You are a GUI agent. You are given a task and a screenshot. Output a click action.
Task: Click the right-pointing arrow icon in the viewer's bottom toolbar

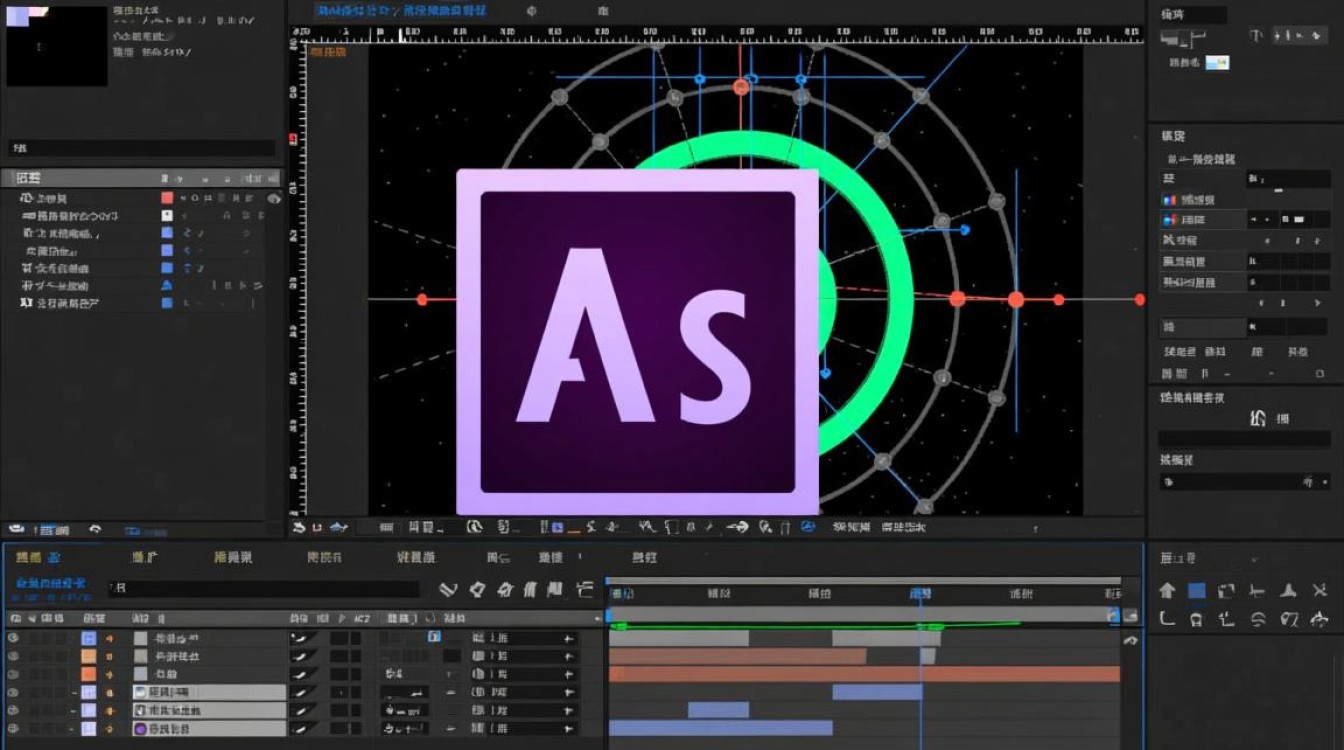739,527
